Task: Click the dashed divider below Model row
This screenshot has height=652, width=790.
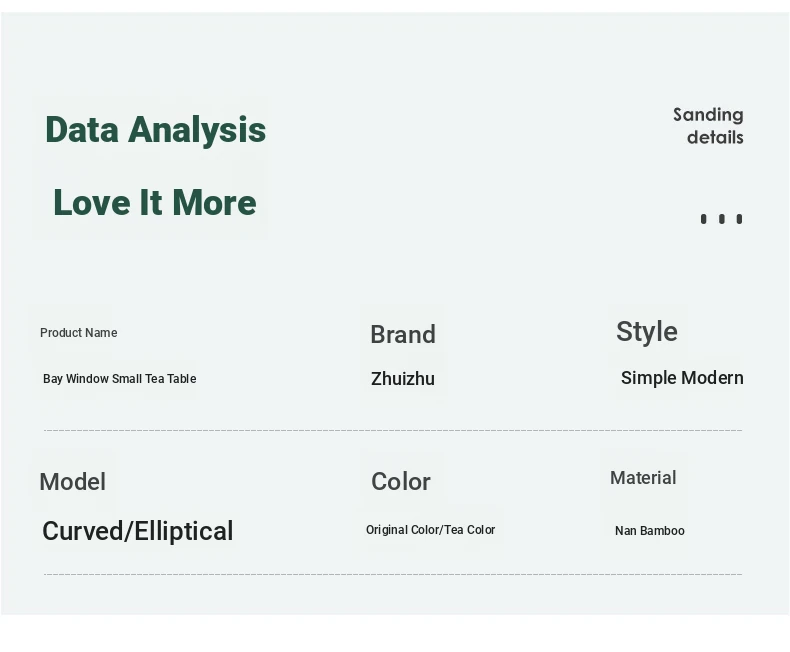Action: tap(393, 574)
